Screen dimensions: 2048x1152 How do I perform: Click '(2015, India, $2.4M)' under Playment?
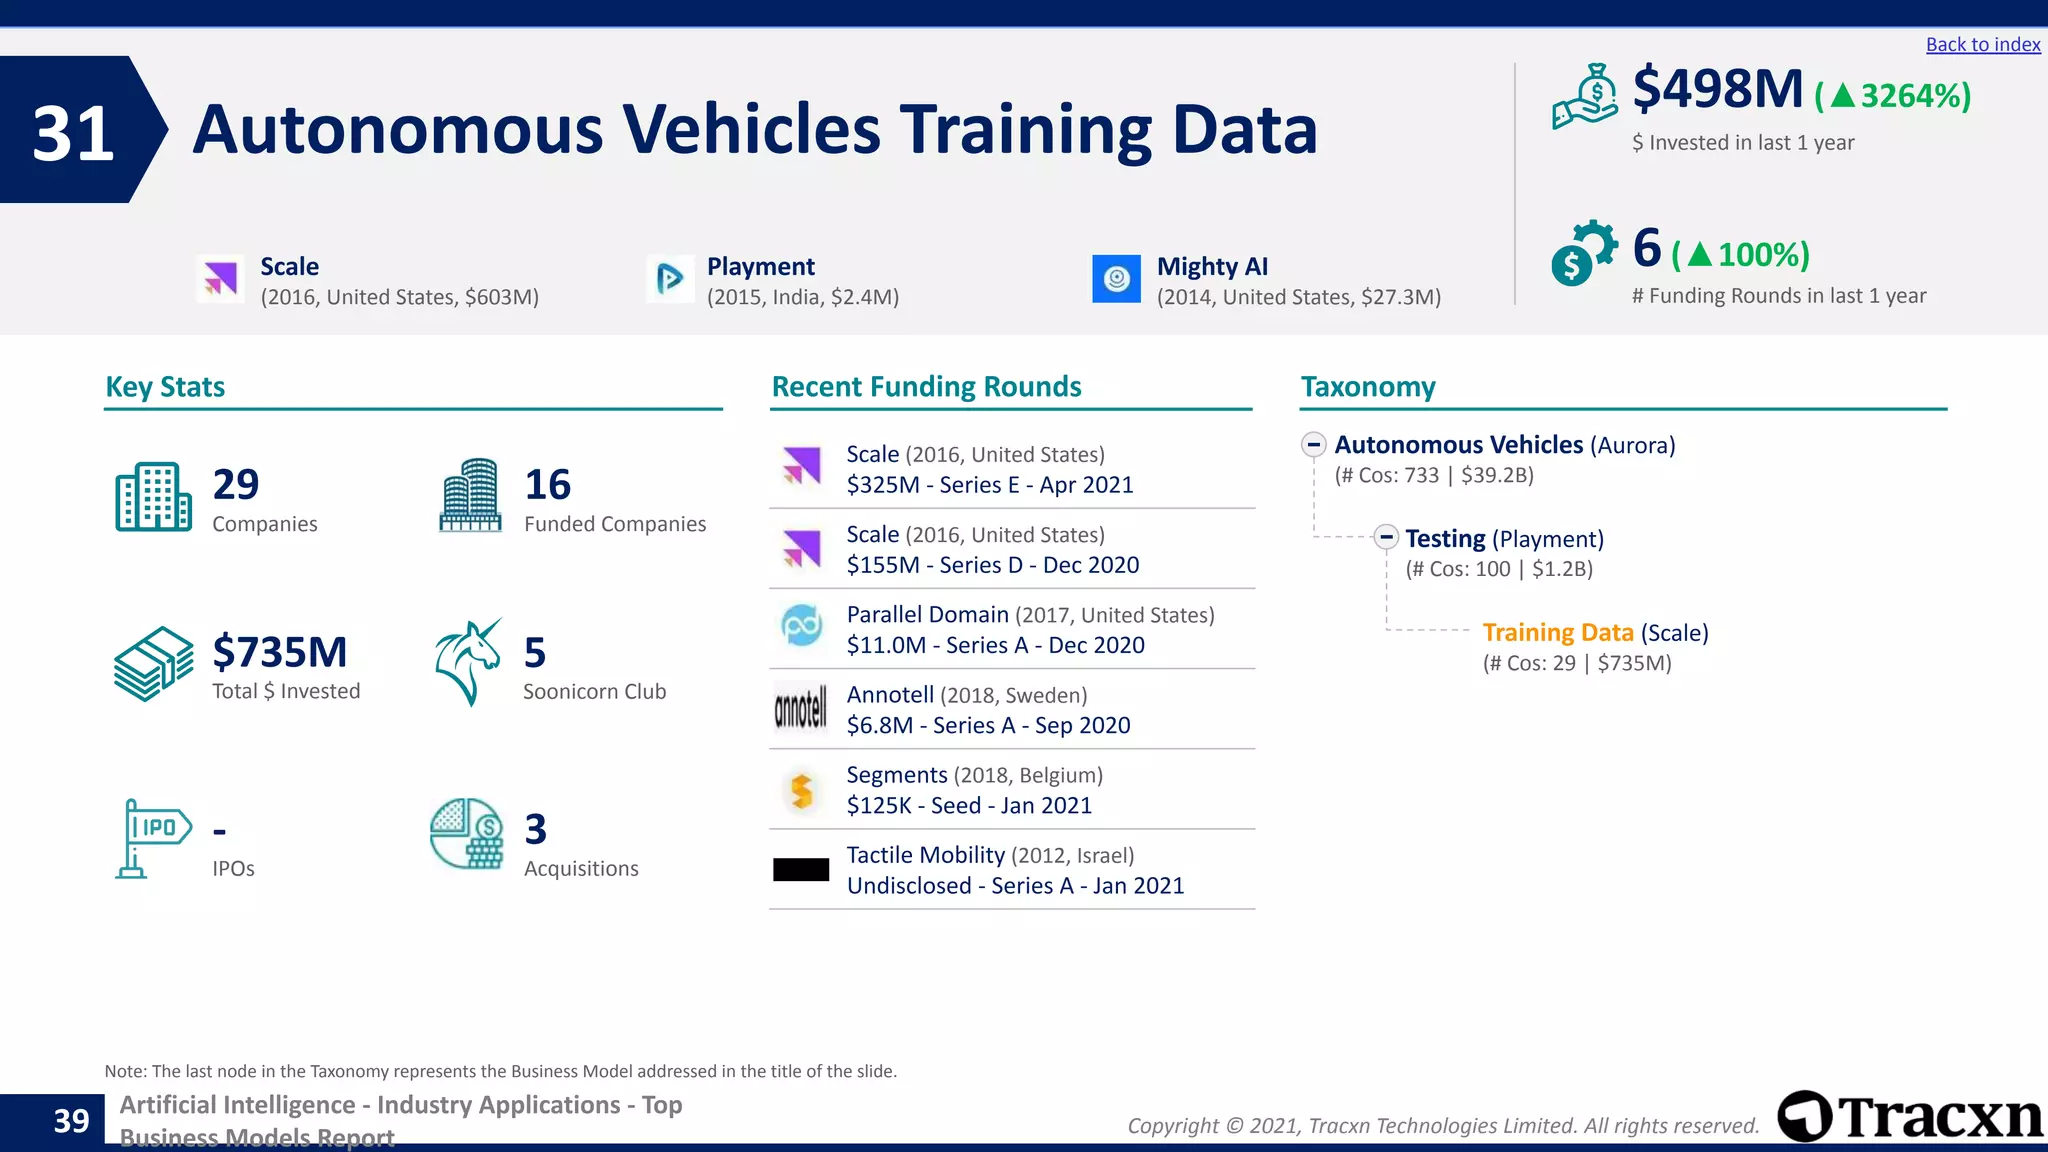click(803, 297)
